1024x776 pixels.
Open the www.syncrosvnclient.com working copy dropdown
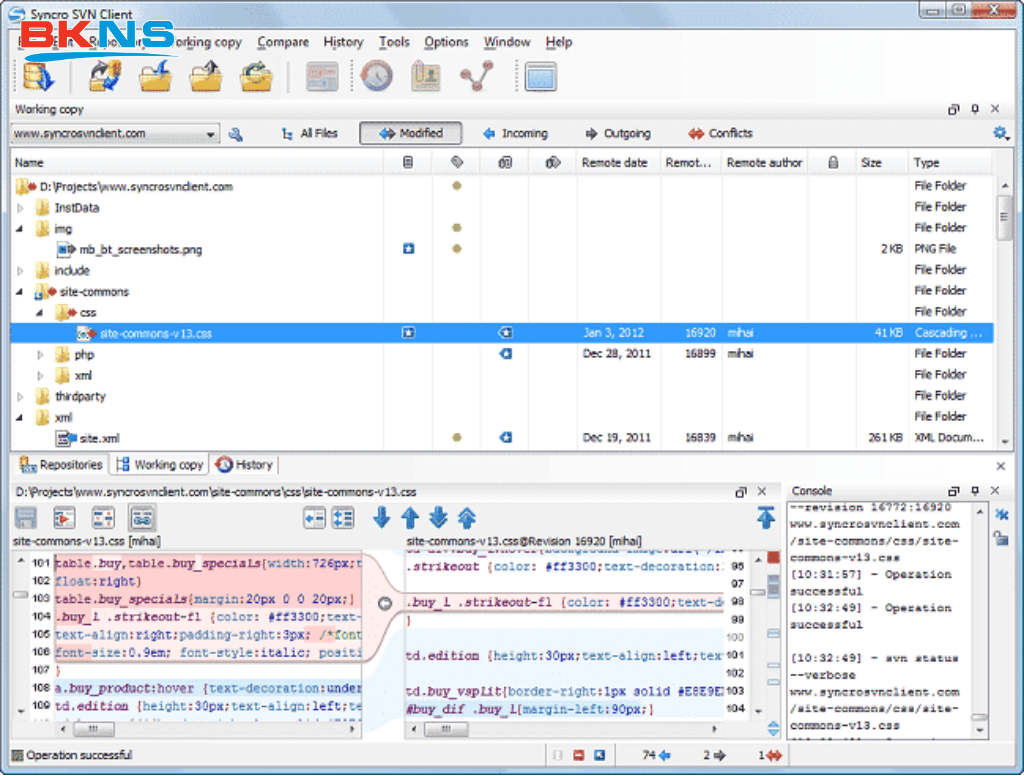(x=211, y=134)
